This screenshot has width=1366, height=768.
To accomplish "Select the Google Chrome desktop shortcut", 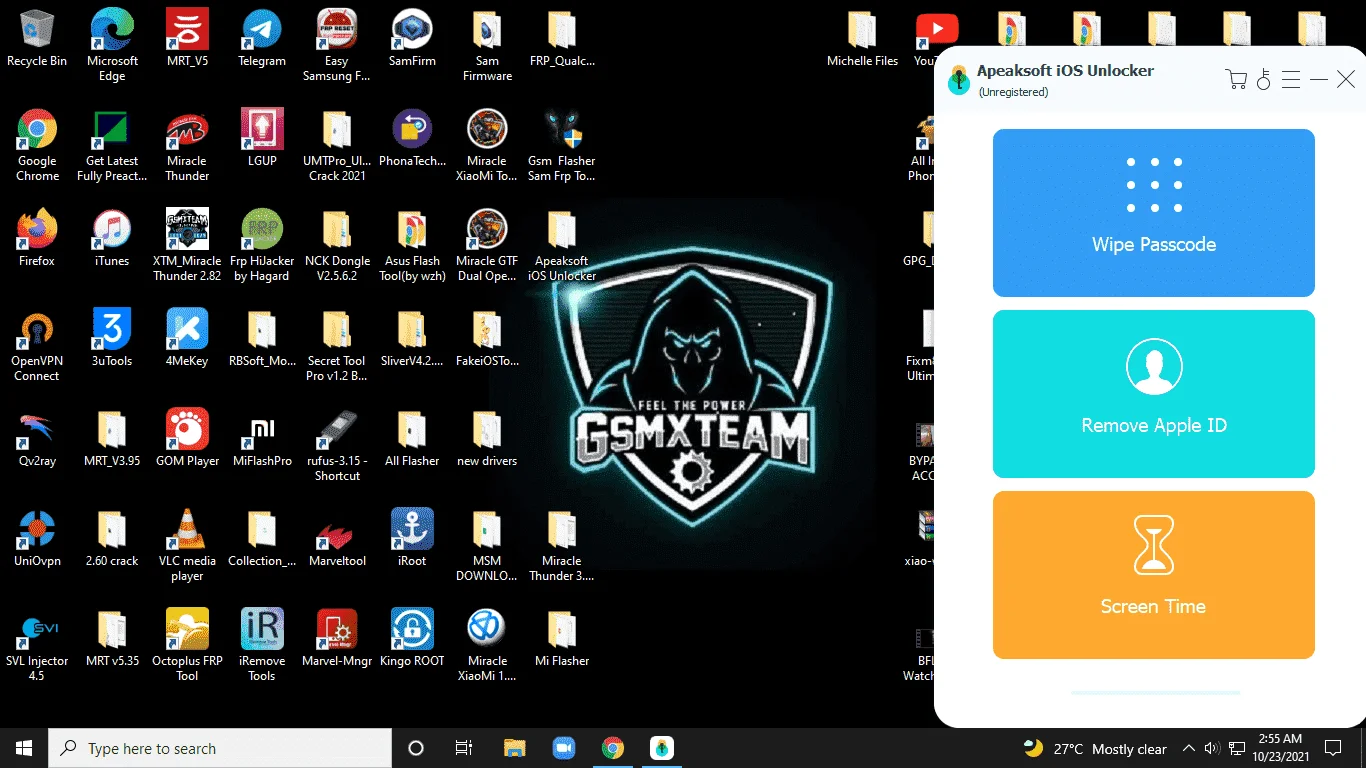I will [x=37, y=145].
